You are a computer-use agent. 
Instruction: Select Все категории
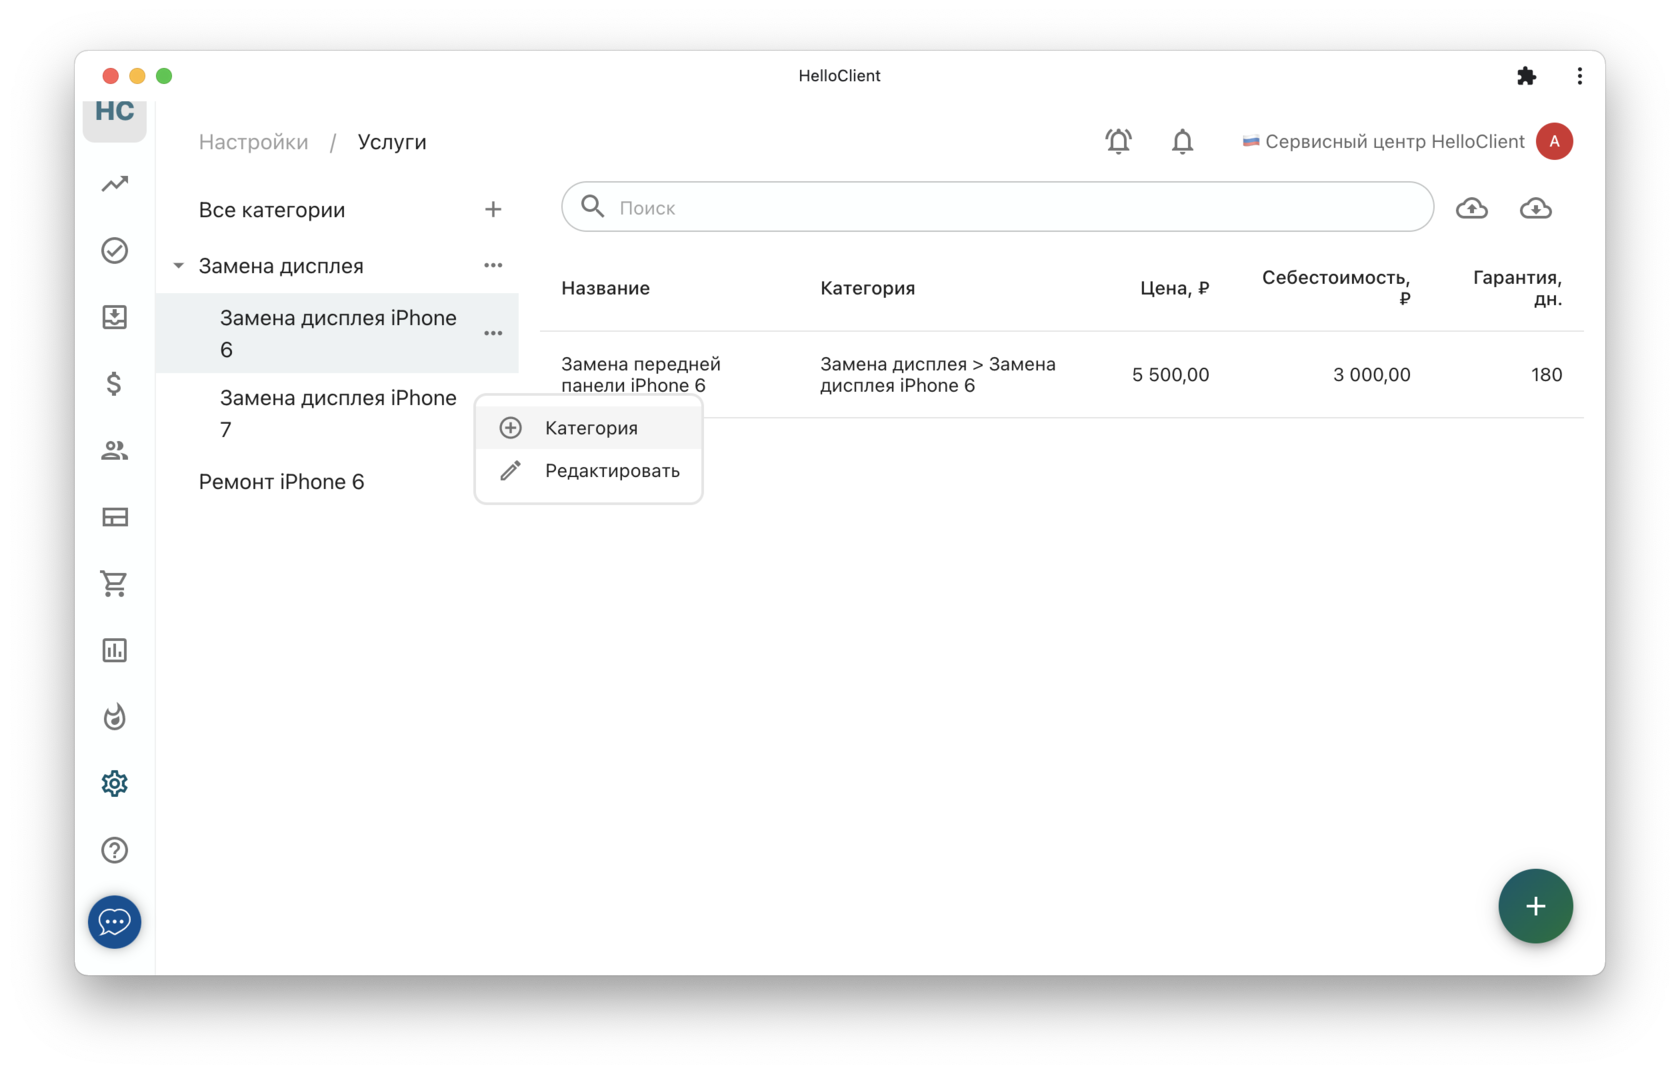coord(272,210)
